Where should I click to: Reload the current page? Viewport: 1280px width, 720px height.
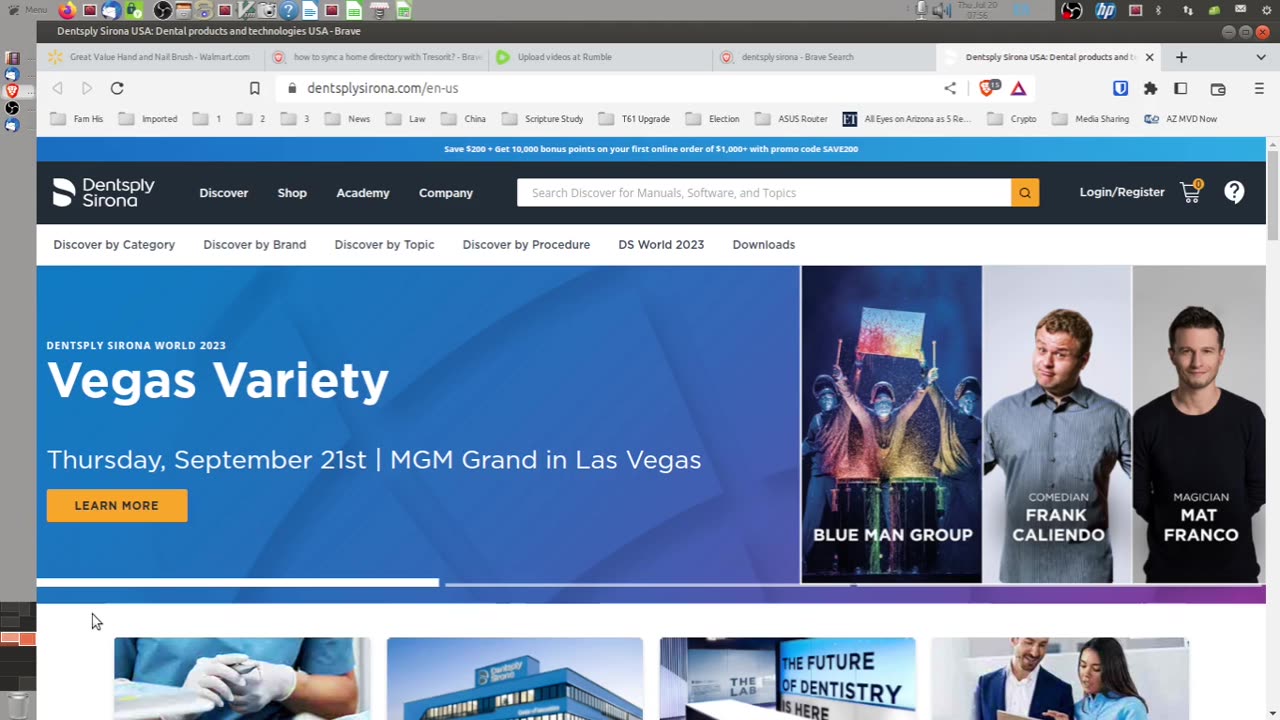point(117,88)
